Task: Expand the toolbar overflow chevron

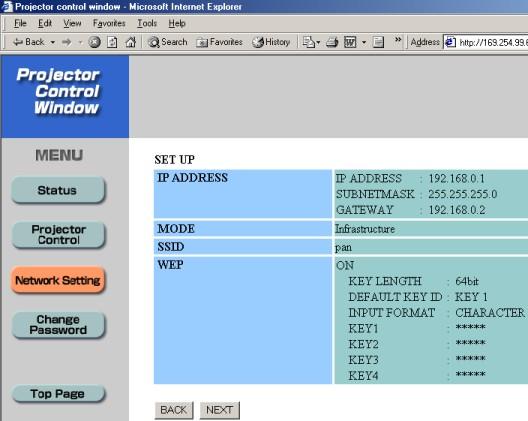Action: point(398,40)
